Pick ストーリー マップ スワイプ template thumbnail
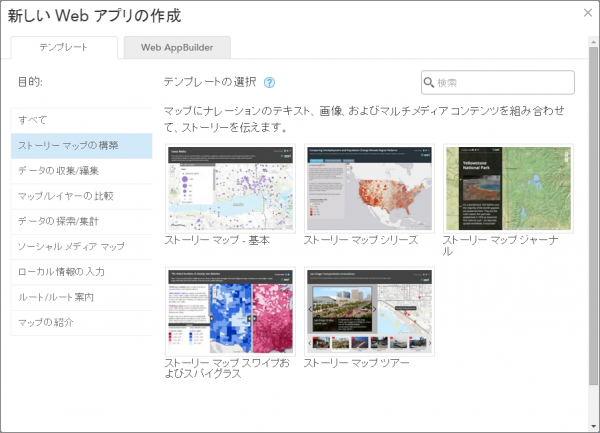Image resolution: width=600 pixels, height=433 pixels. click(229, 311)
